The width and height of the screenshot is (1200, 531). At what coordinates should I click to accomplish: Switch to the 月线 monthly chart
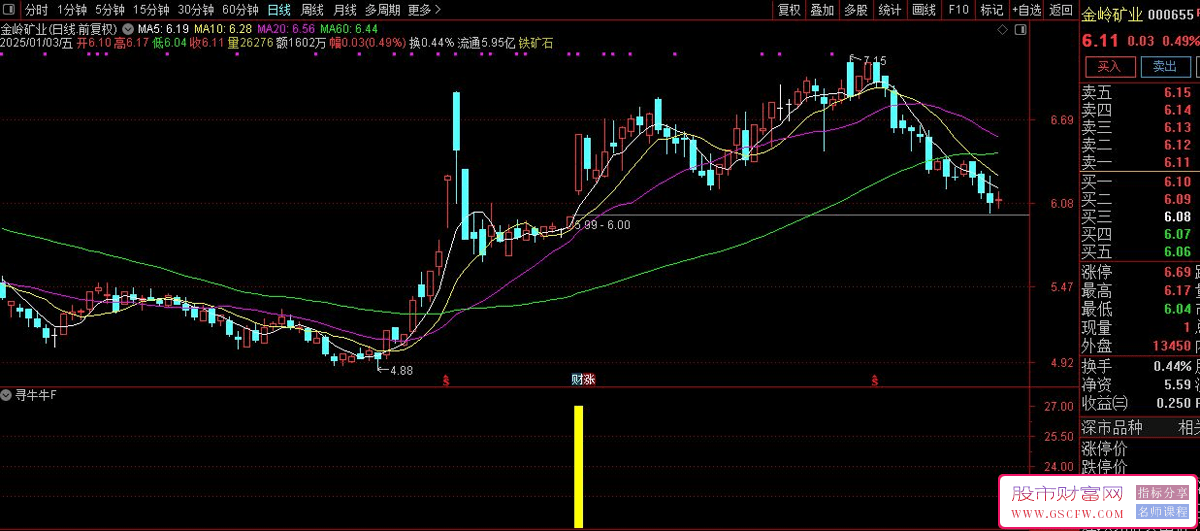344,10
